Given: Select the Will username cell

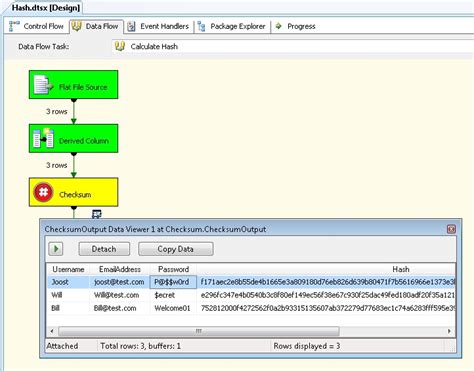Looking at the screenshot, I should coord(68,295).
